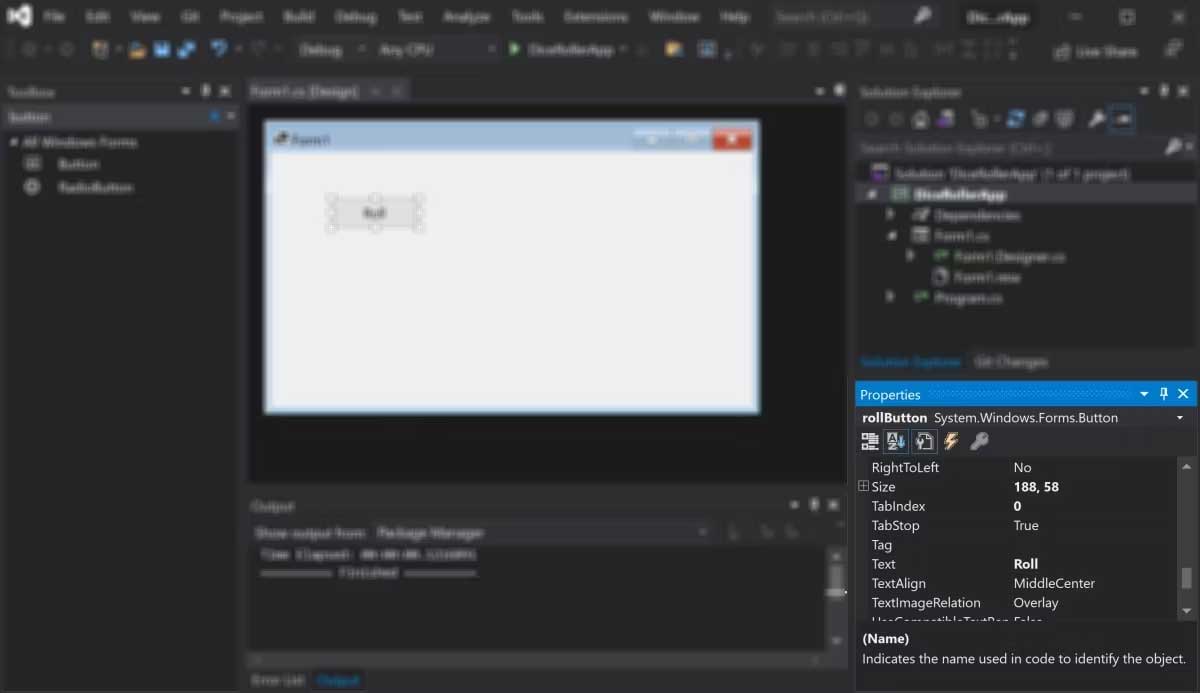Select the Roll button on the form
The height and width of the screenshot is (693, 1200).
coord(375,212)
